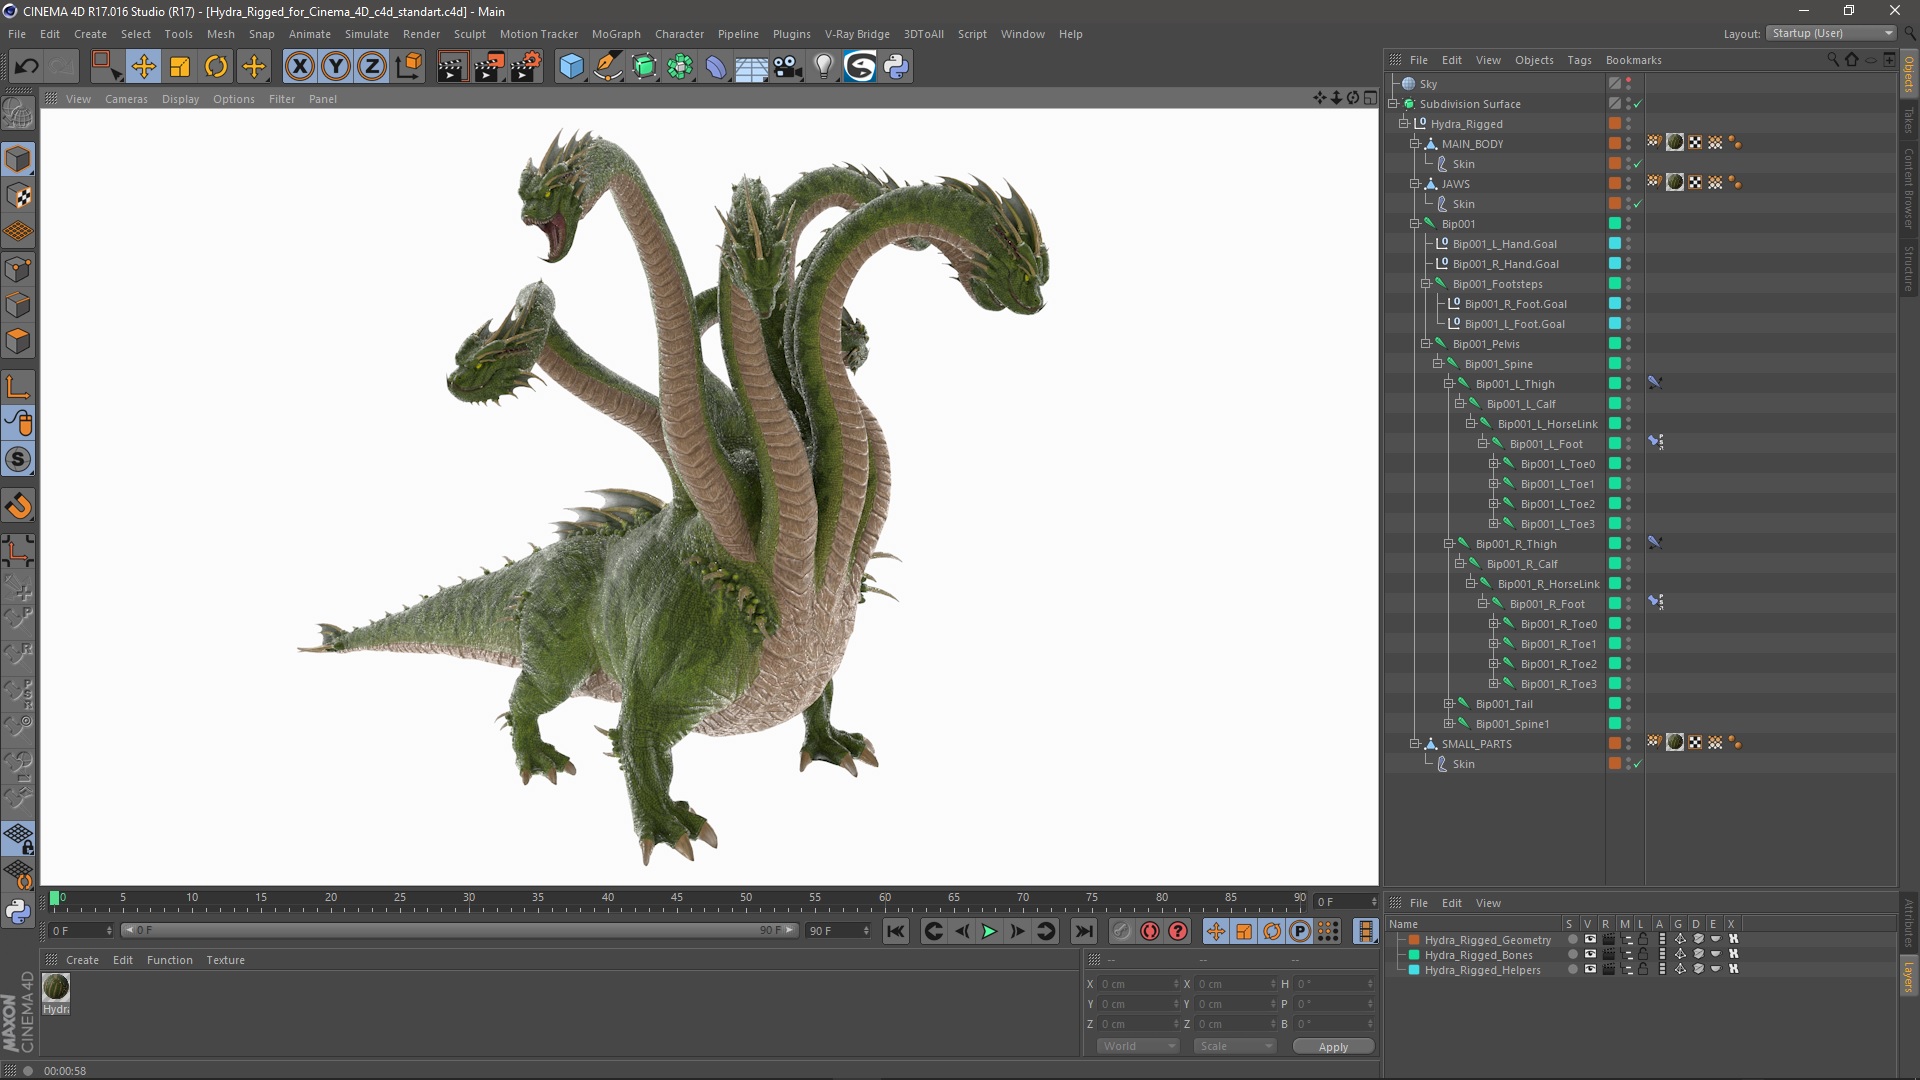Toggle X axis lock

tap(299, 67)
